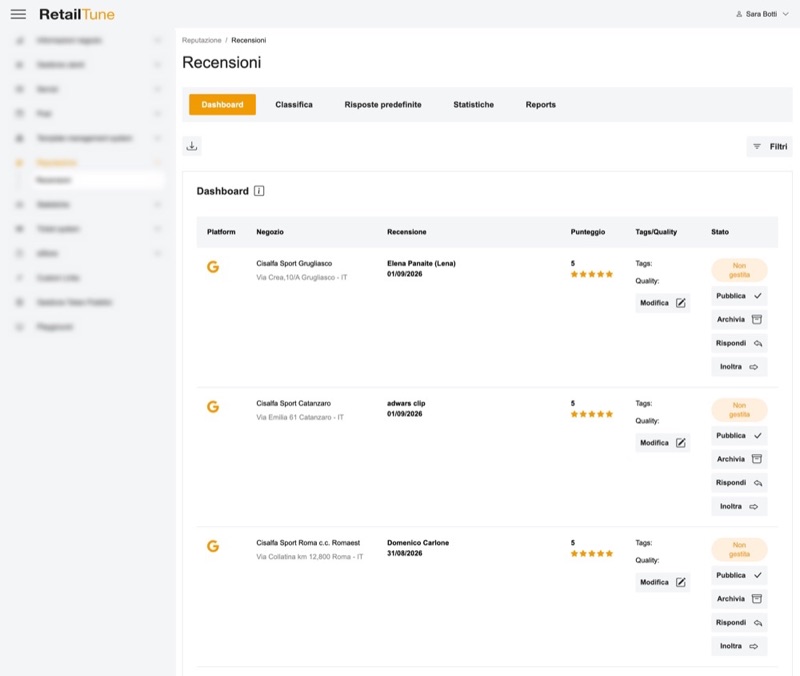Show Dashboard info icon details

tap(259, 191)
